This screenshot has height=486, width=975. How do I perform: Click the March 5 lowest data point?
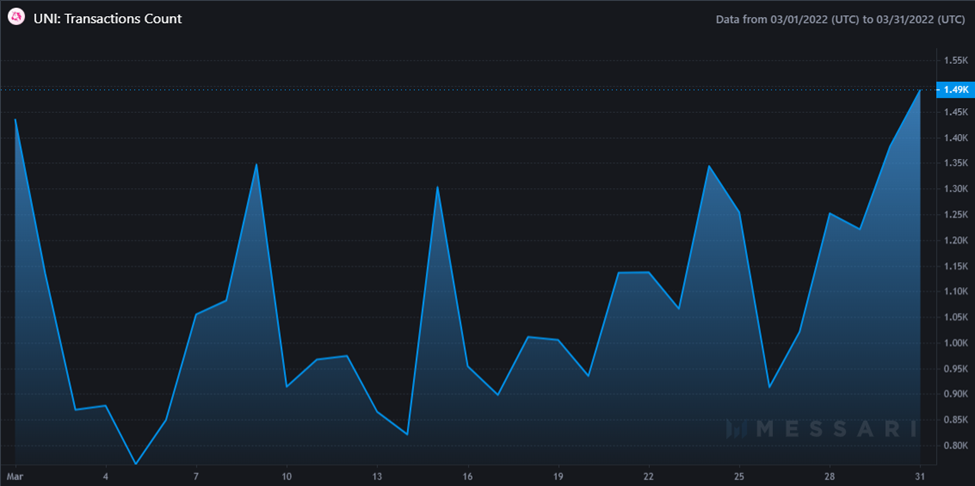click(x=136, y=464)
